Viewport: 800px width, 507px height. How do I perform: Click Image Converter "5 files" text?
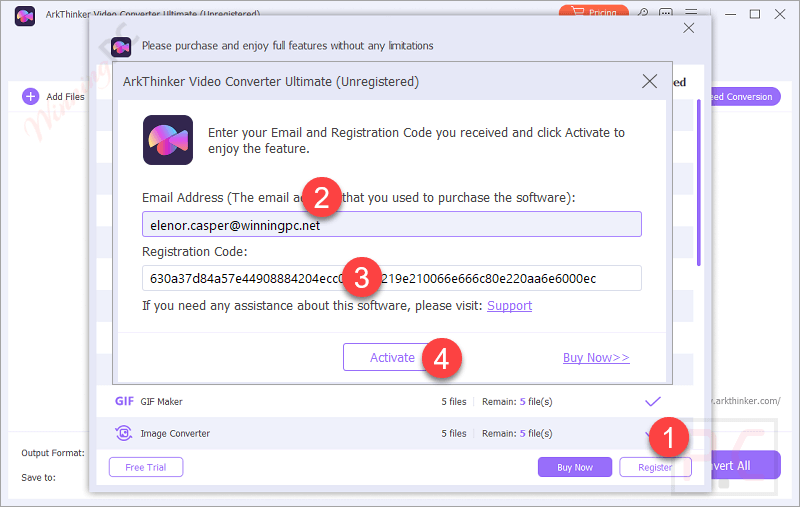[454, 434]
